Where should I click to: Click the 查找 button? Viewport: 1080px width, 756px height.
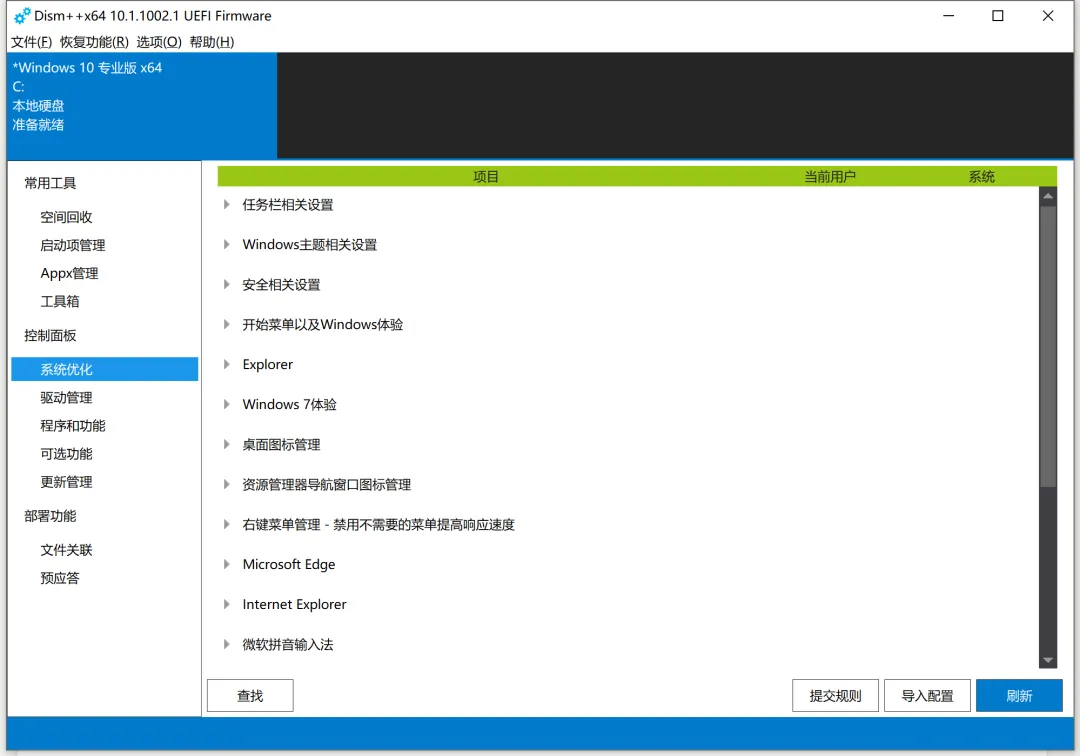click(x=250, y=695)
